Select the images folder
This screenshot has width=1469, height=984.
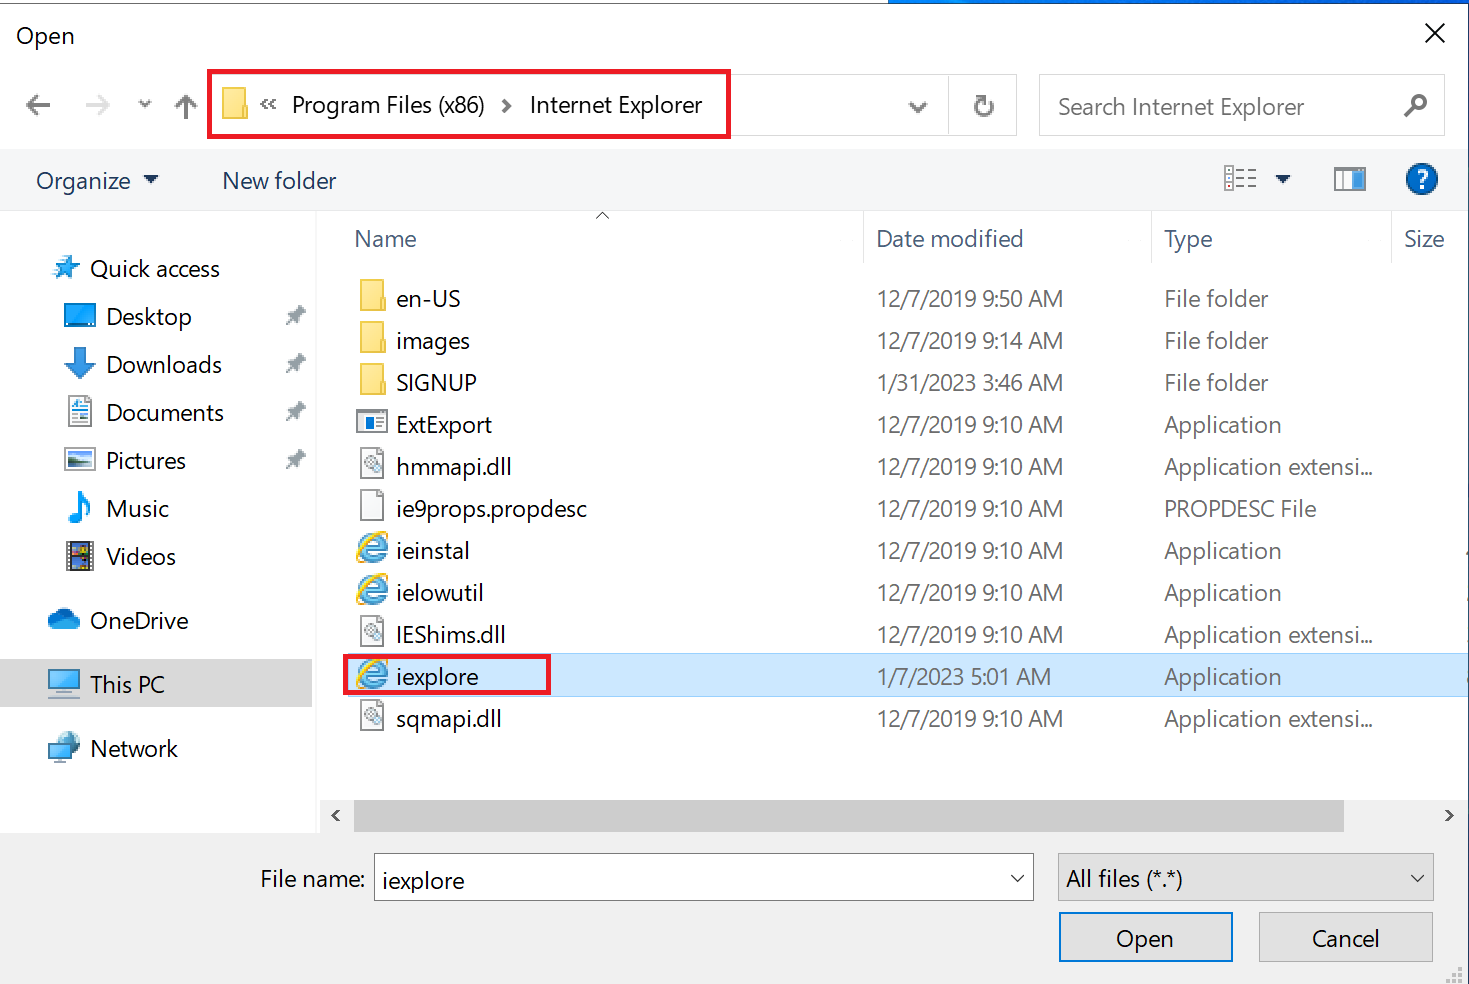tap(432, 341)
